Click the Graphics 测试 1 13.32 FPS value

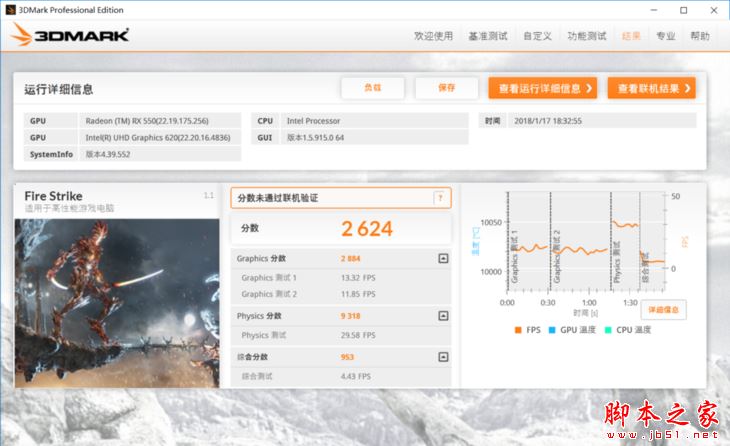pyautogui.click(x=358, y=278)
